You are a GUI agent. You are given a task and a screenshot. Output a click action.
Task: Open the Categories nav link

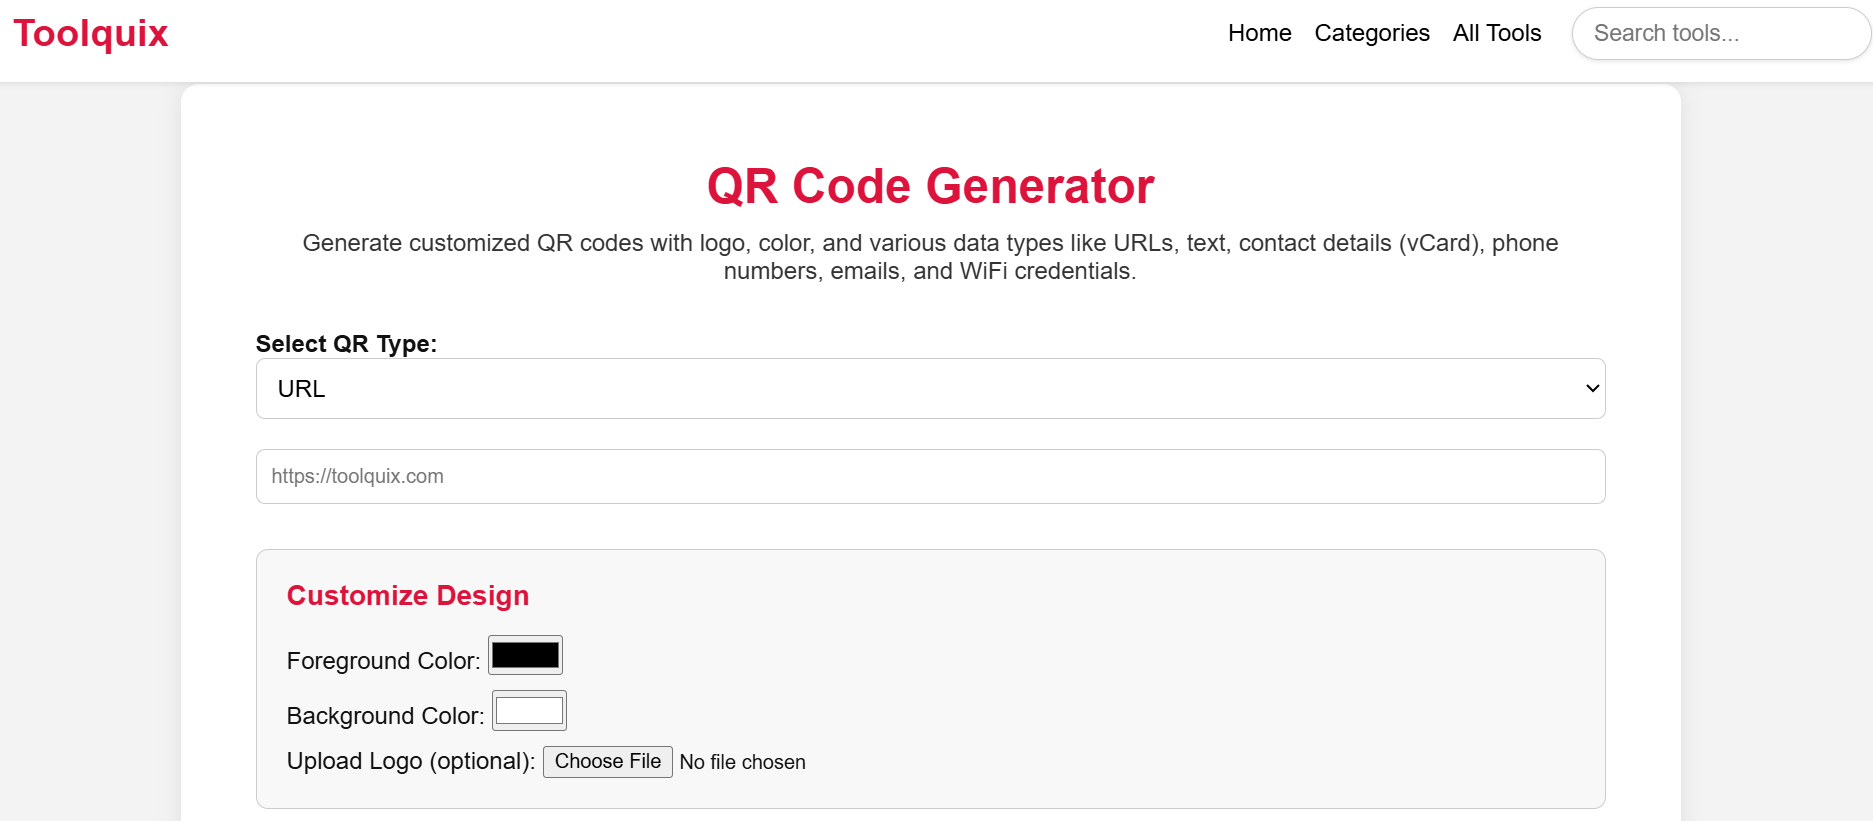(1371, 33)
